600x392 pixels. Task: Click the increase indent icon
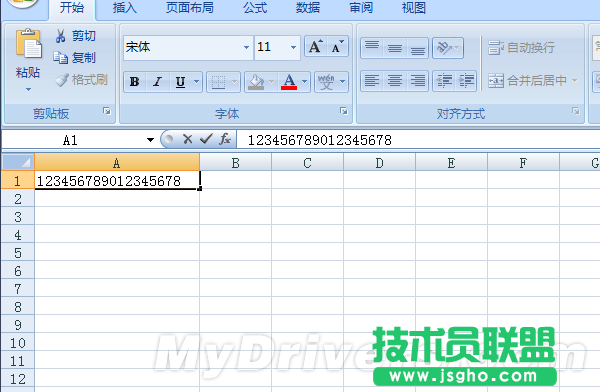click(466, 81)
